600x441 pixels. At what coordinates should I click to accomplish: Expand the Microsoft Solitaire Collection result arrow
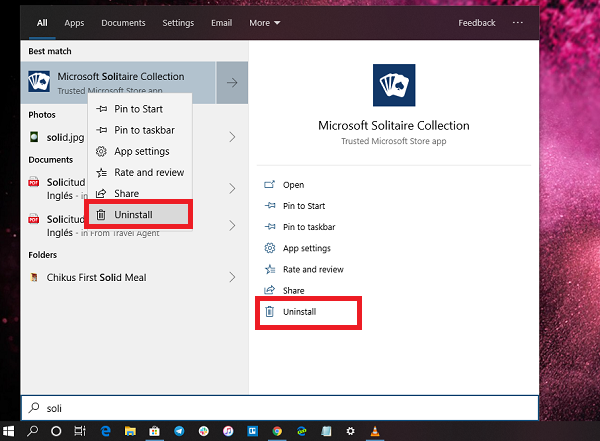tap(232, 82)
